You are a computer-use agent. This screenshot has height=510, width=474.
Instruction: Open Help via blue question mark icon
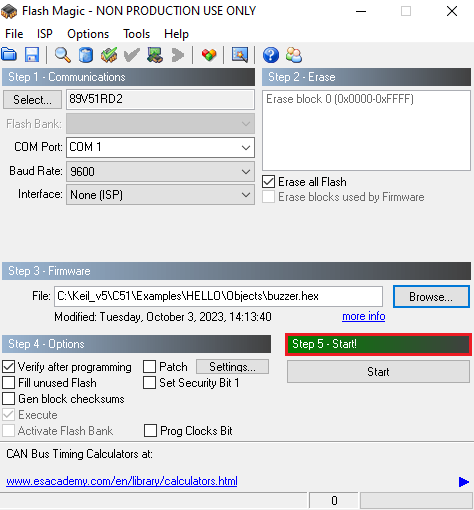(271, 55)
